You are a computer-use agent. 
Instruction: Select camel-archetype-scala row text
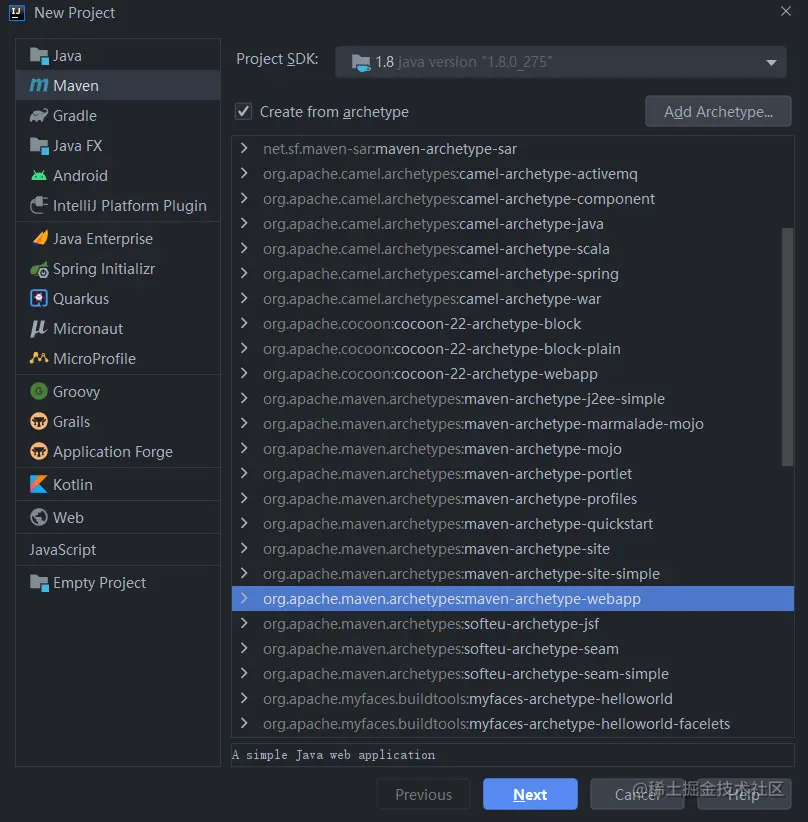point(436,248)
